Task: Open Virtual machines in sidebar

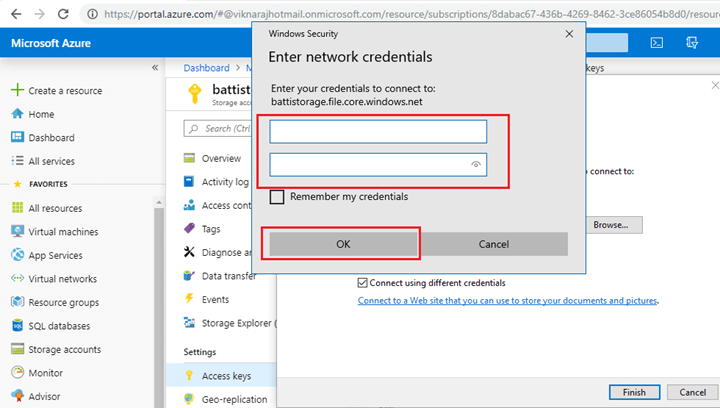Action: (63, 232)
